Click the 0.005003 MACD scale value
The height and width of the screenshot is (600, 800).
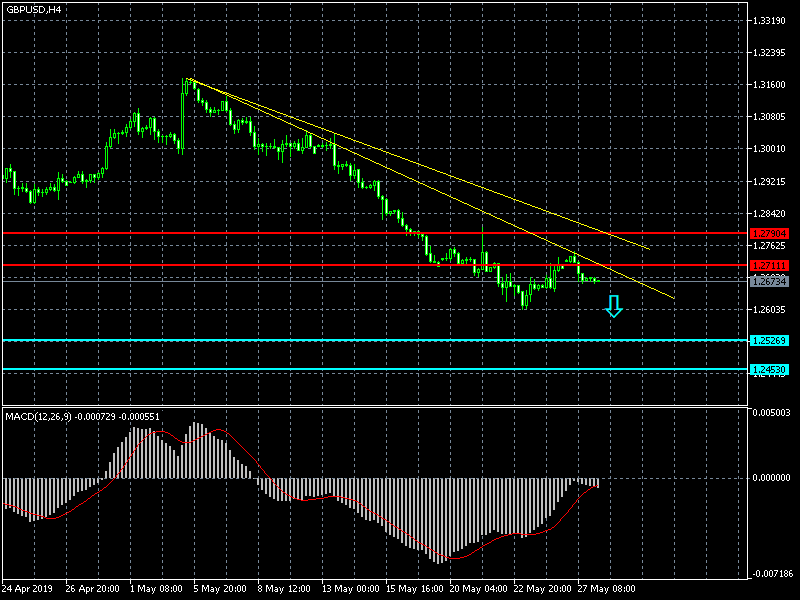771,412
